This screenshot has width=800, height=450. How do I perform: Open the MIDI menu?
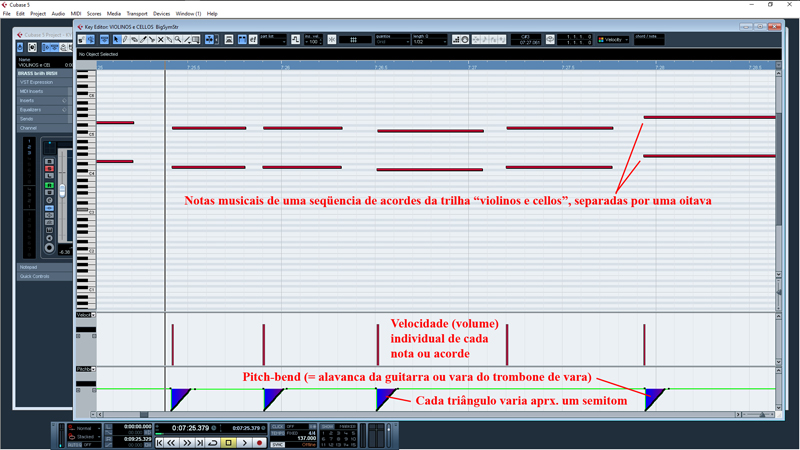click(76, 14)
